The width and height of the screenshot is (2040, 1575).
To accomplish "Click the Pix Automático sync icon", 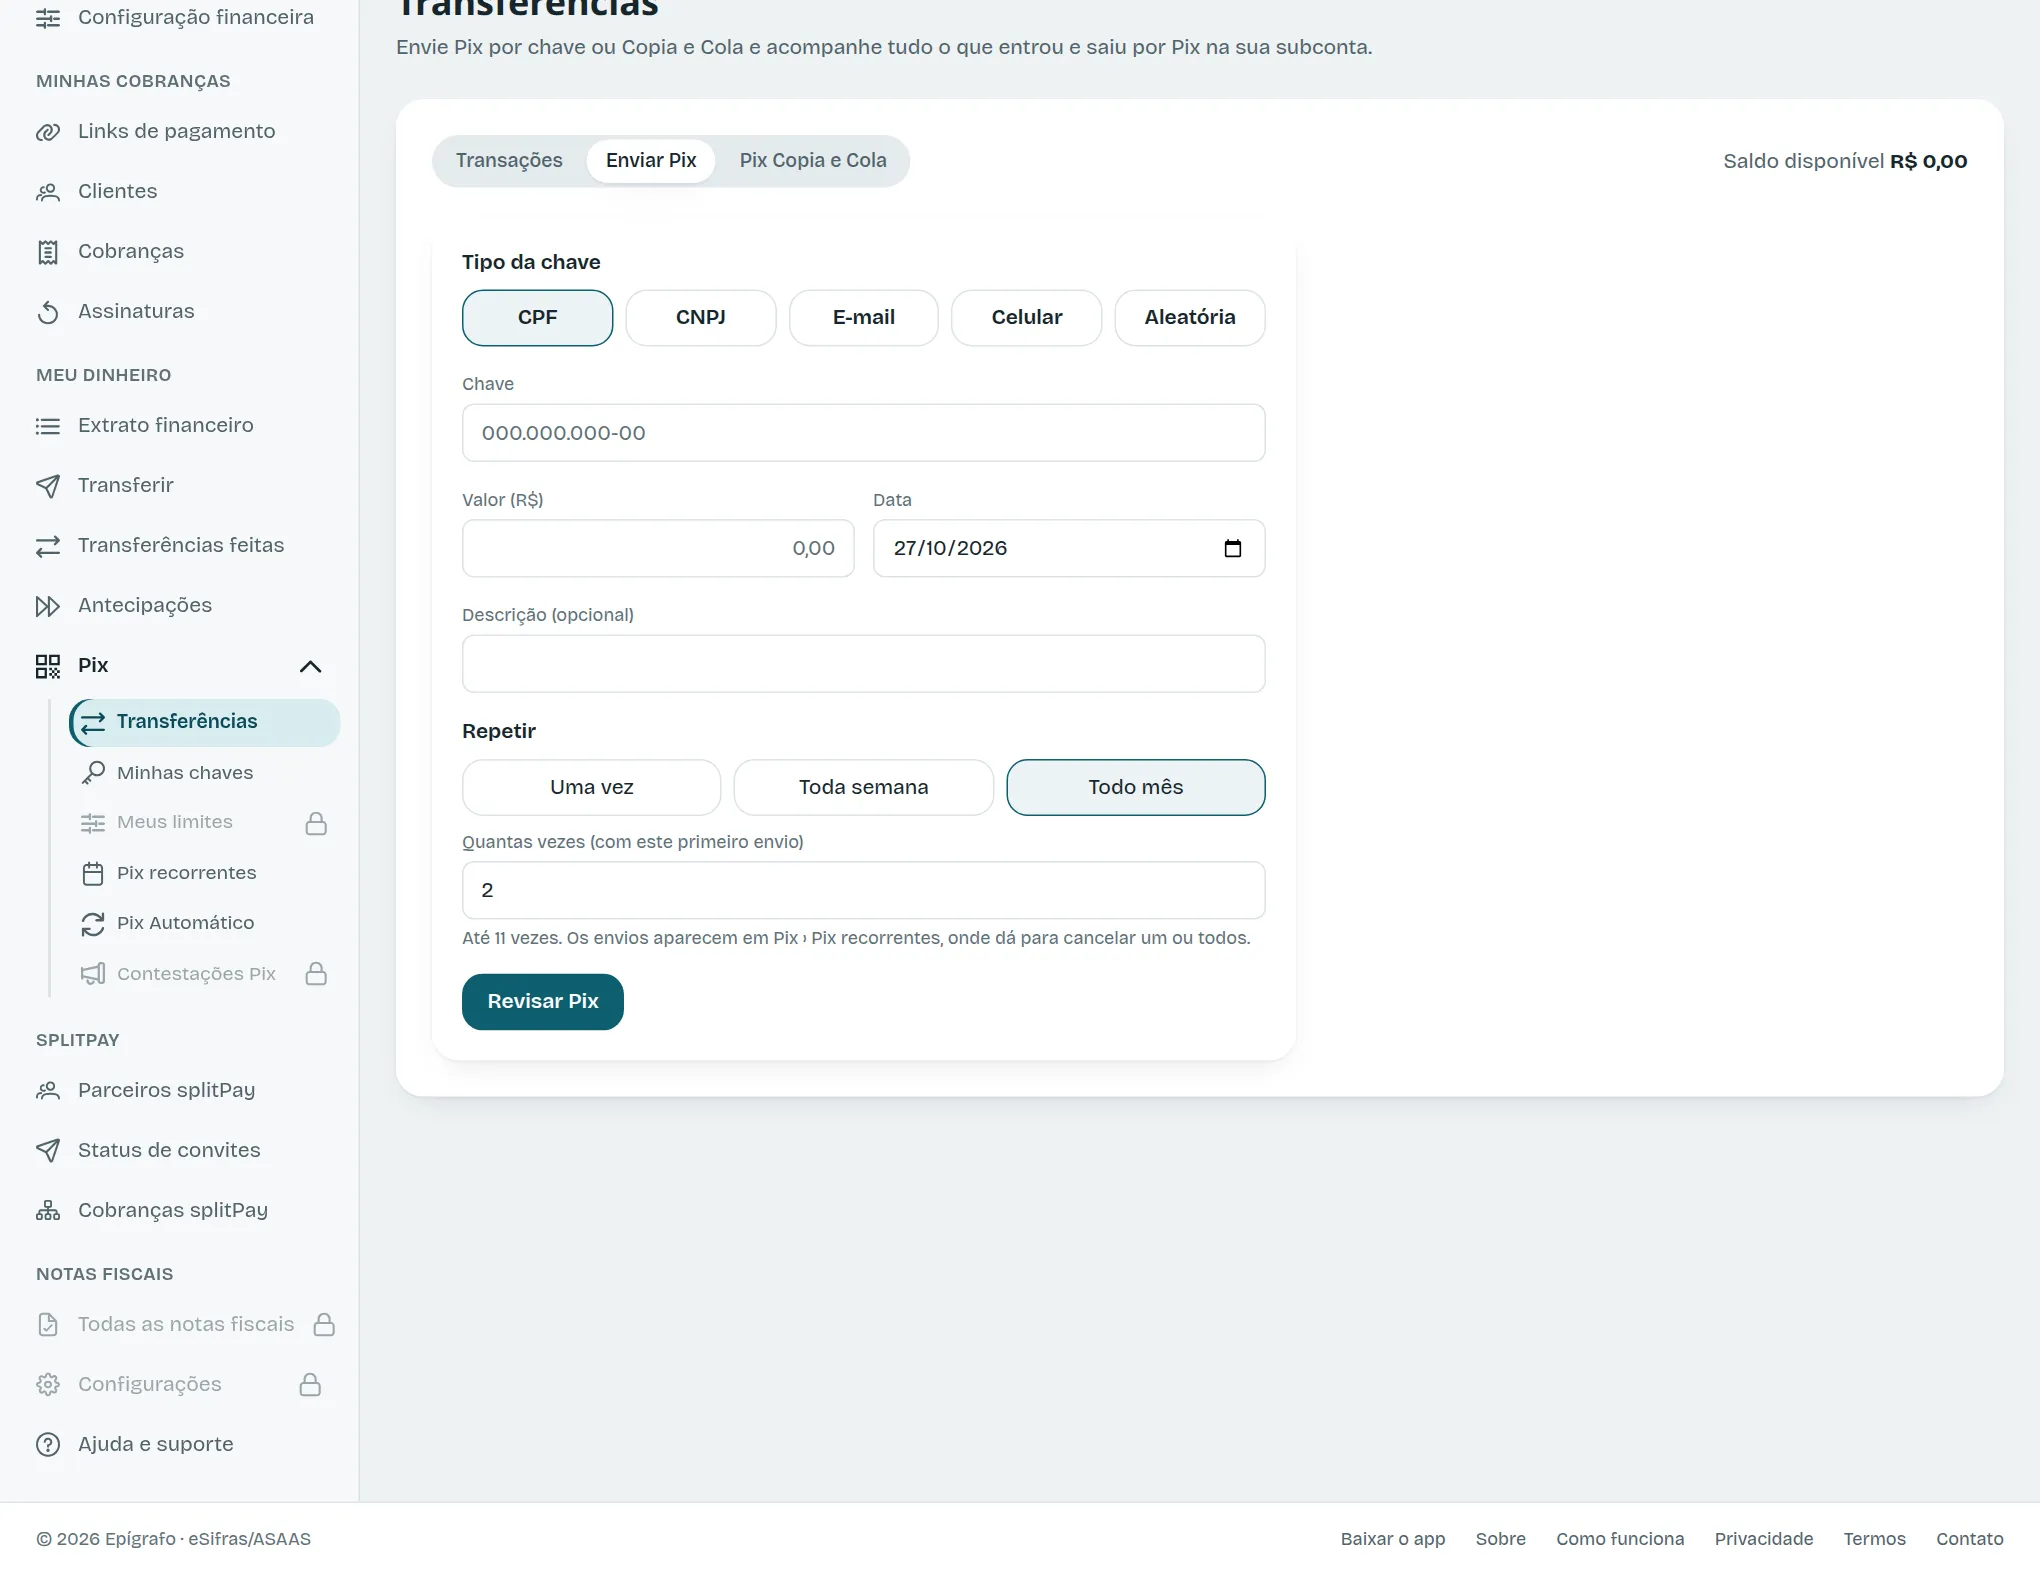I will 93,923.
